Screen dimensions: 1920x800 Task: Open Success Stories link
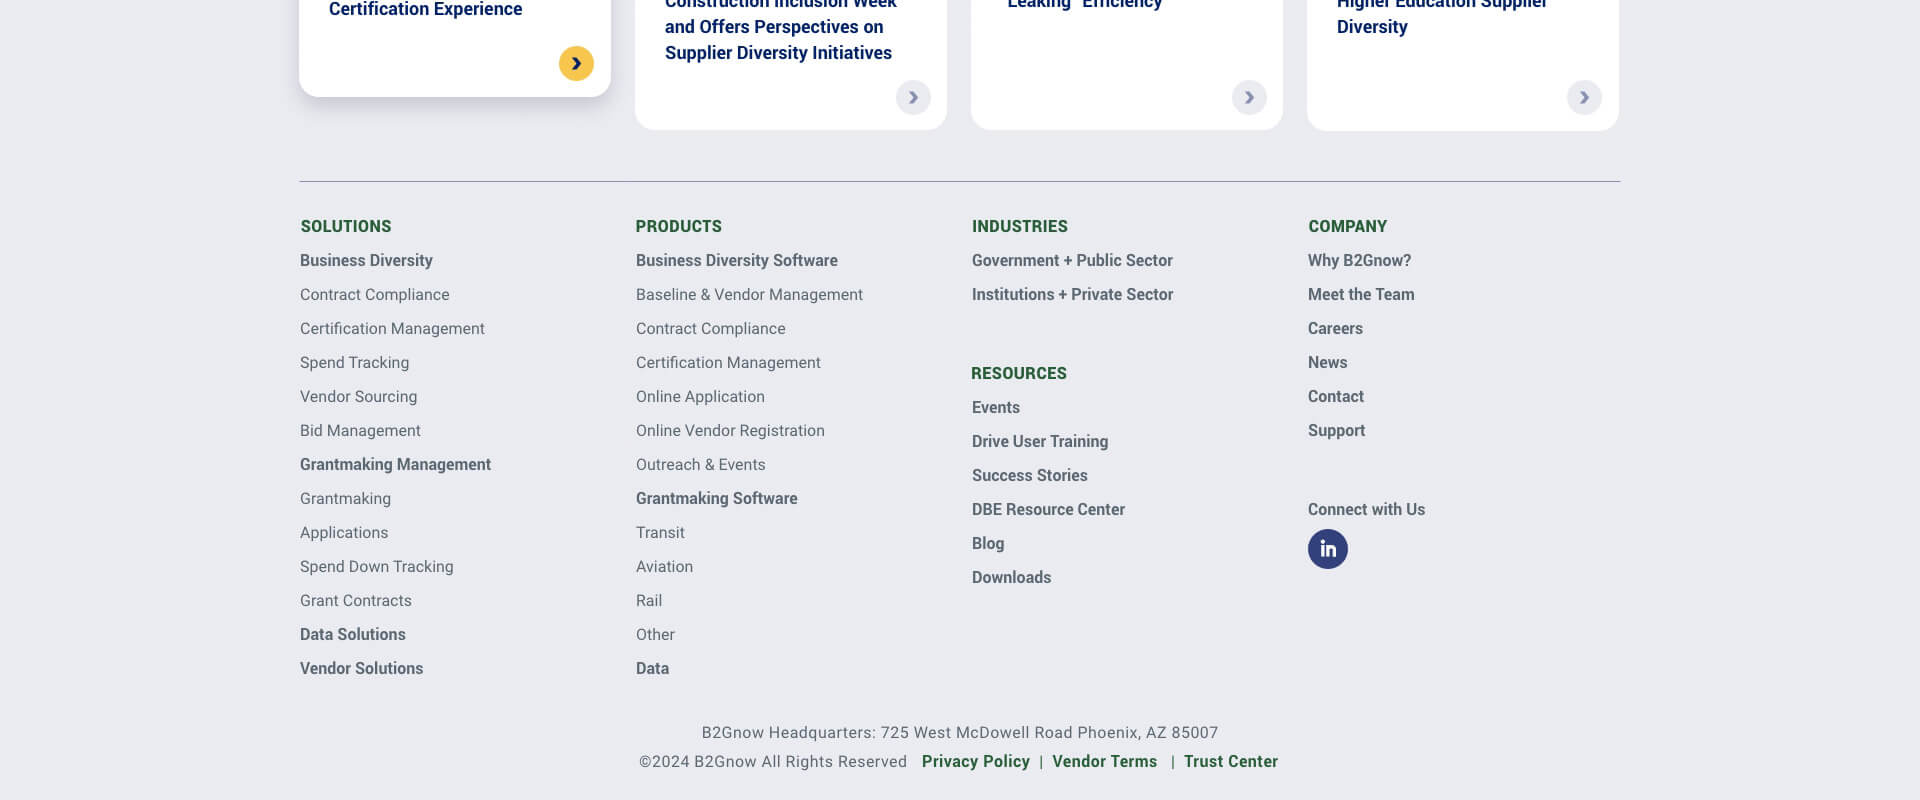[1030, 475]
